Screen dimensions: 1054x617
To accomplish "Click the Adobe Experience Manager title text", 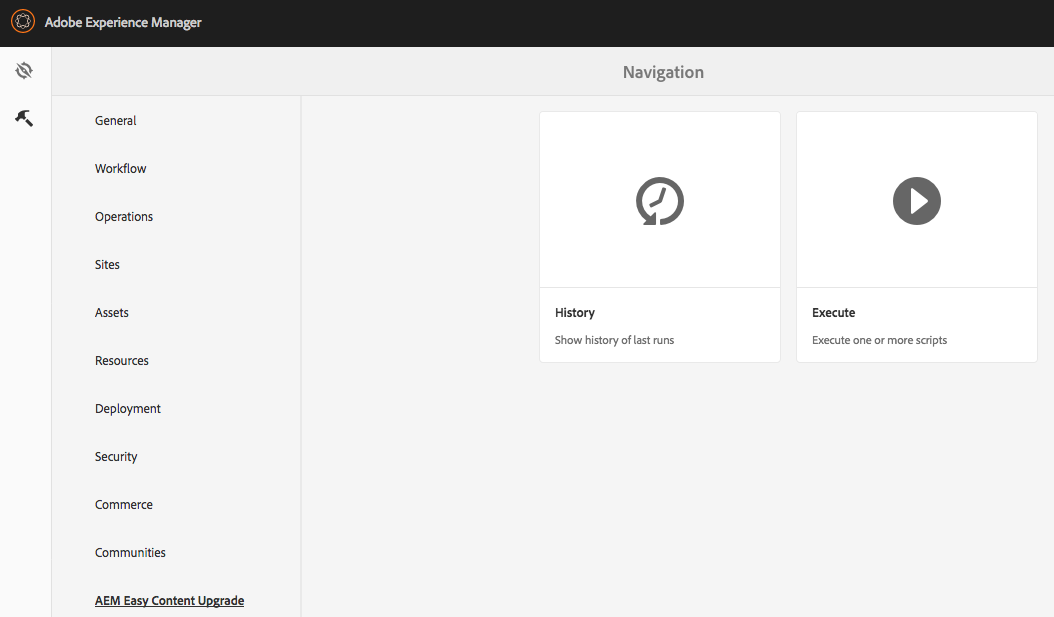I will (123, 22).
